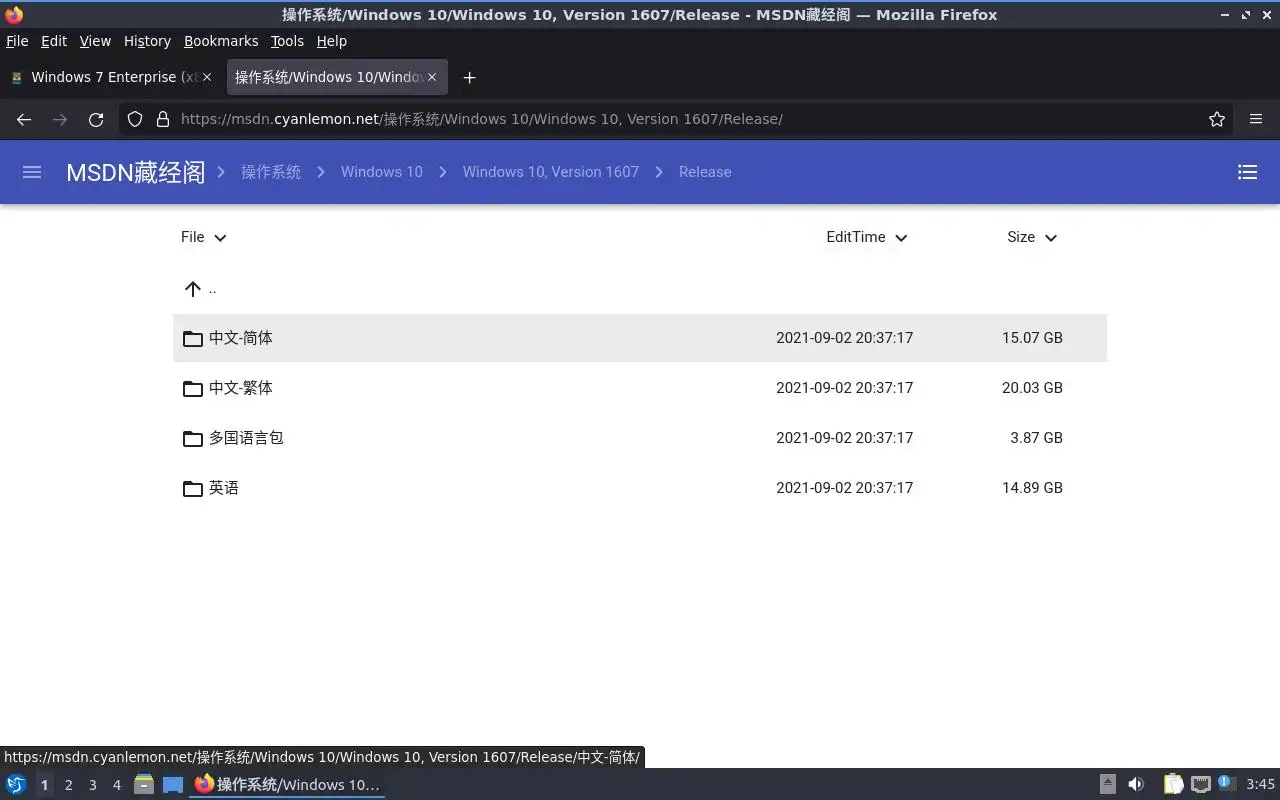Click the MSDN藏经阁 site title
The image size is (1280, 800).
tap(135, 172)
